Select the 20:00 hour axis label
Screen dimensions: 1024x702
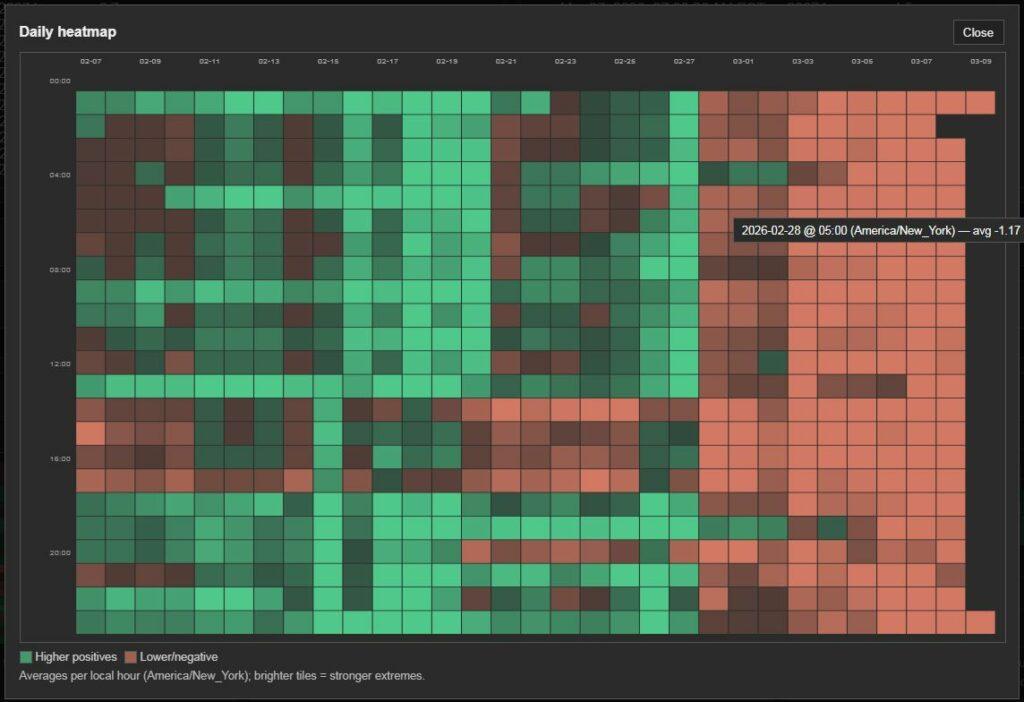60,552
